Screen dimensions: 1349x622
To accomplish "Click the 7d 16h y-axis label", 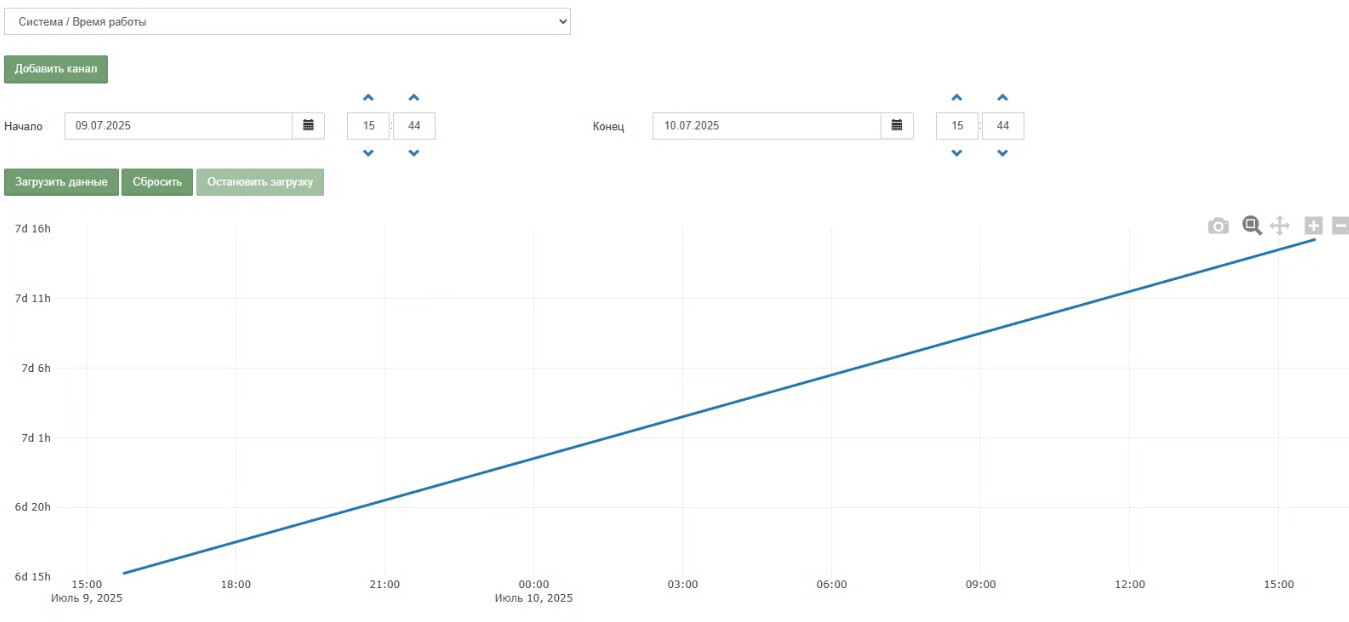I will [33, 229].
